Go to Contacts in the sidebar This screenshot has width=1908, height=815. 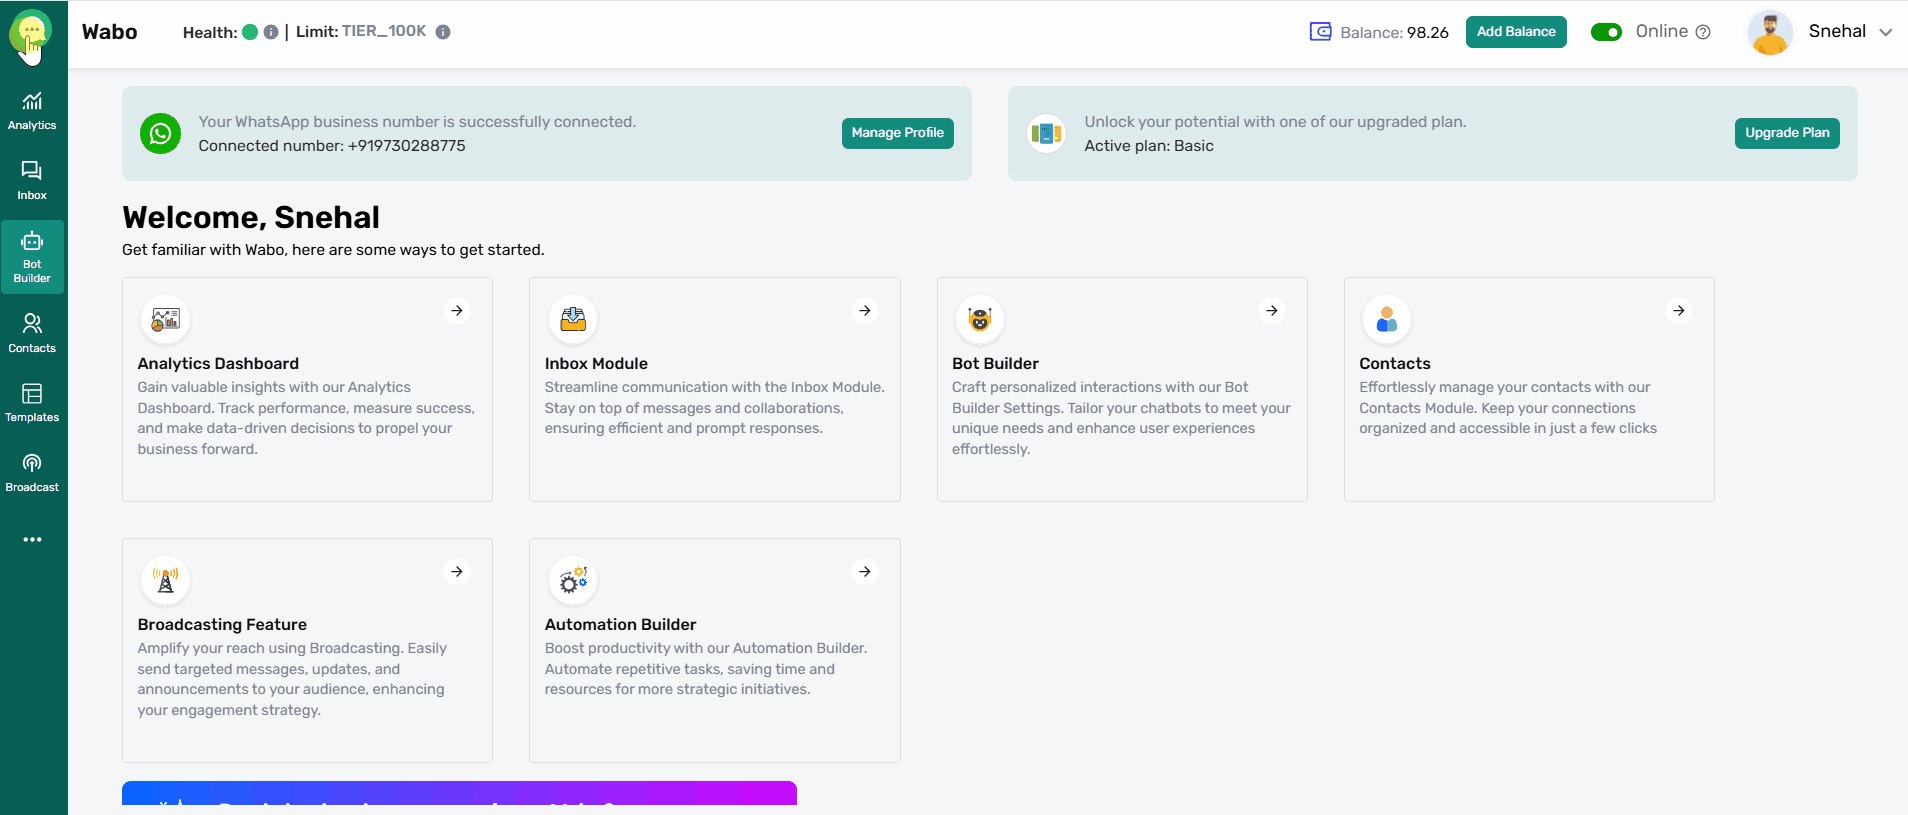(x=32, y=333)
